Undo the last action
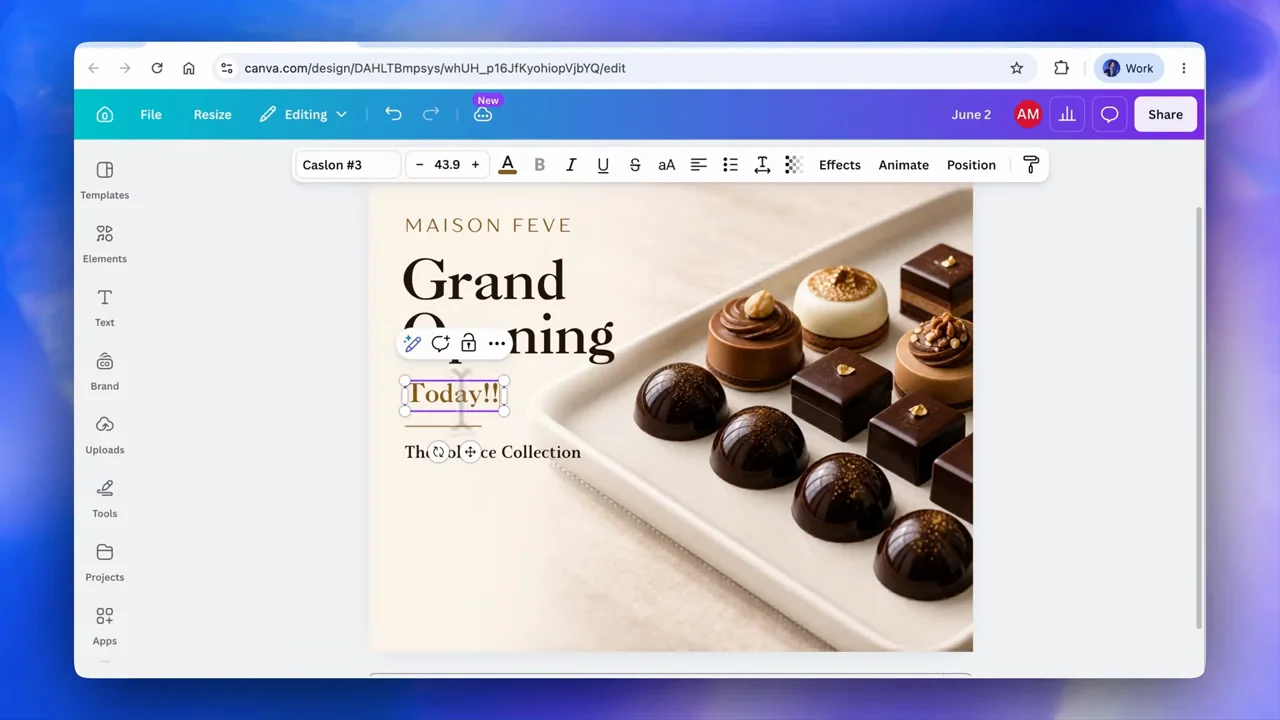The image size is (1280, 720). click(393, 114)
